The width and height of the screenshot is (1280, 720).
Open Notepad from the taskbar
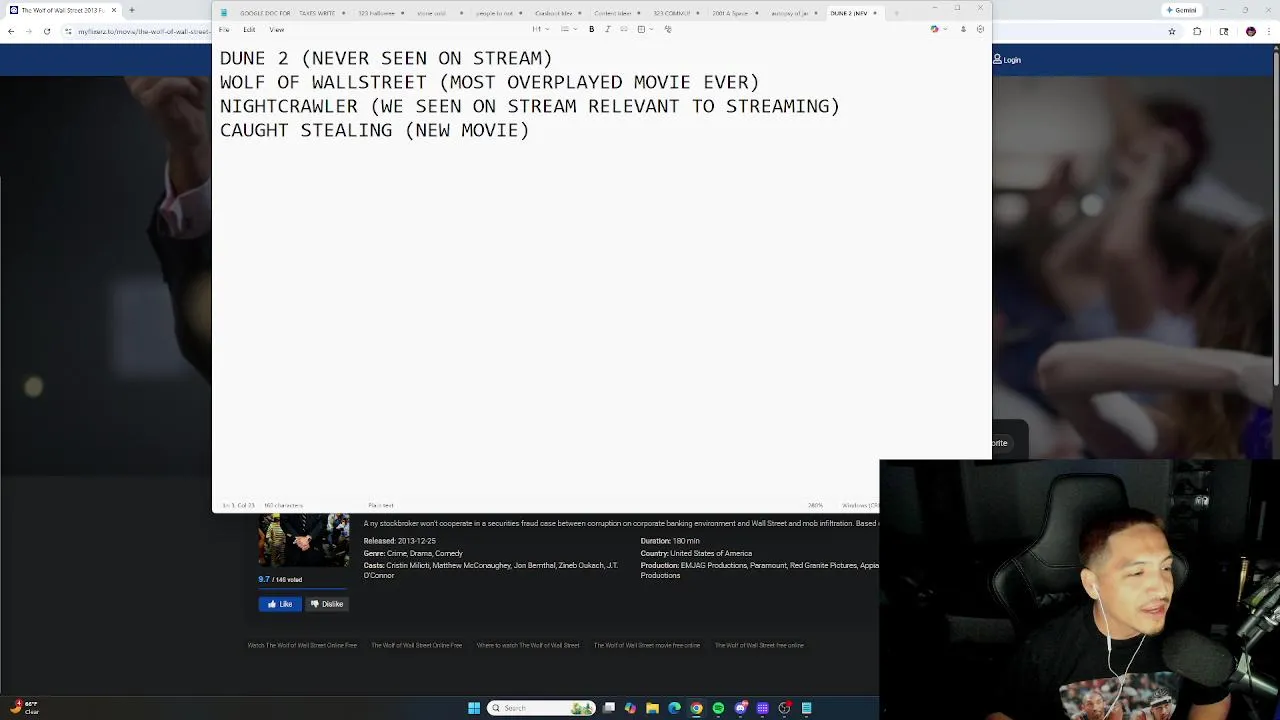coord(806,708)
